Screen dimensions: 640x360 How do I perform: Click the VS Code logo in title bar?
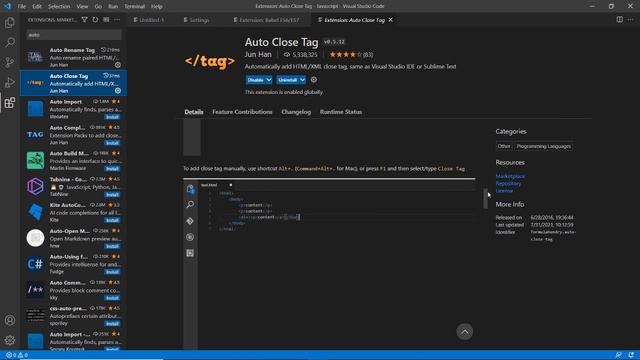tap(7, 6)
